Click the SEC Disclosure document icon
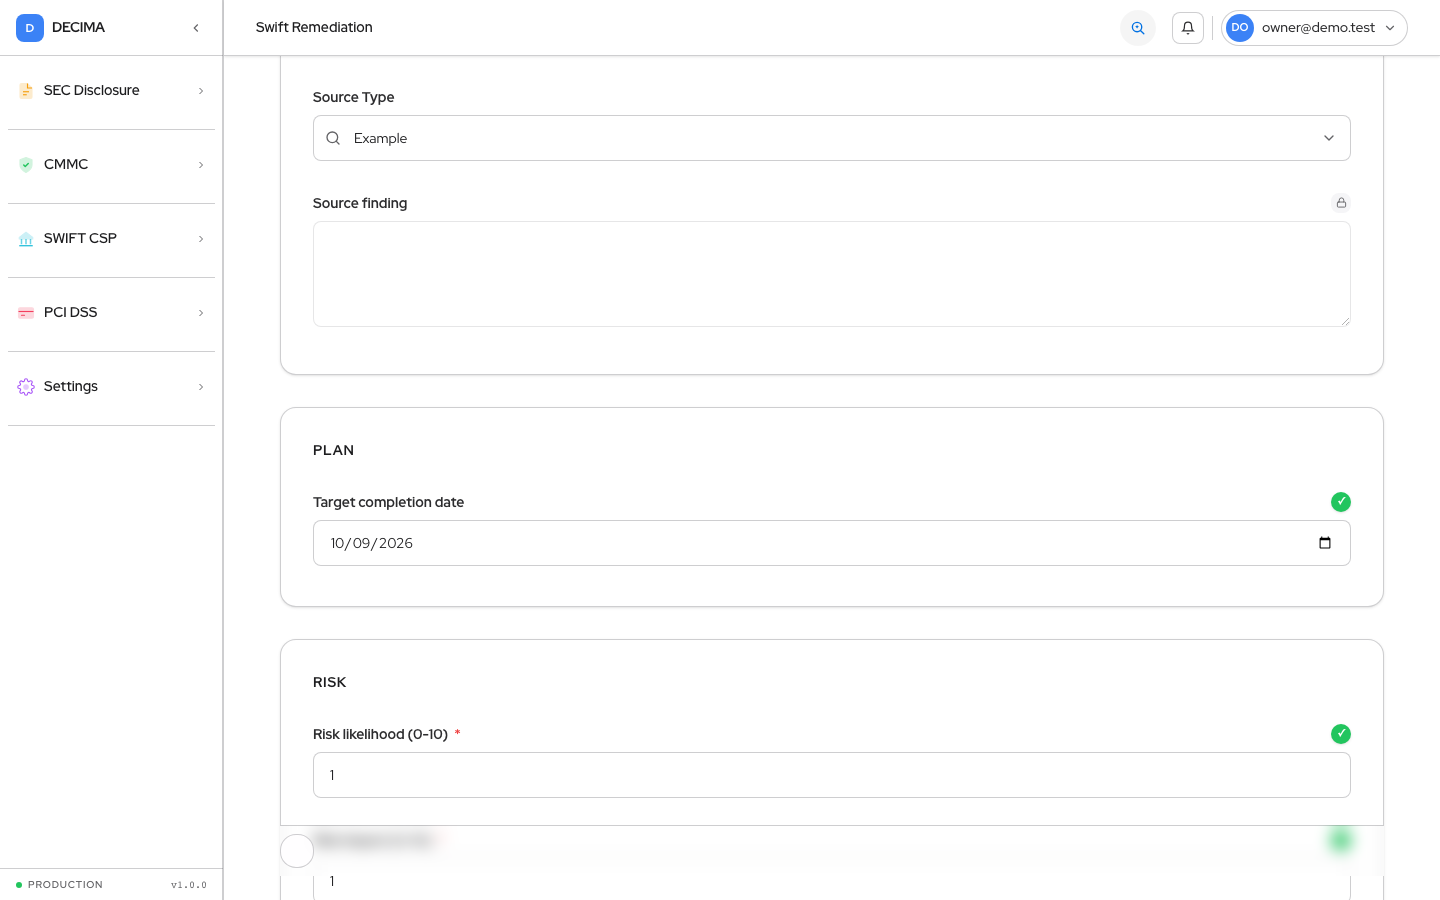Screen dimensions: 1440x900 pos(26,91)
